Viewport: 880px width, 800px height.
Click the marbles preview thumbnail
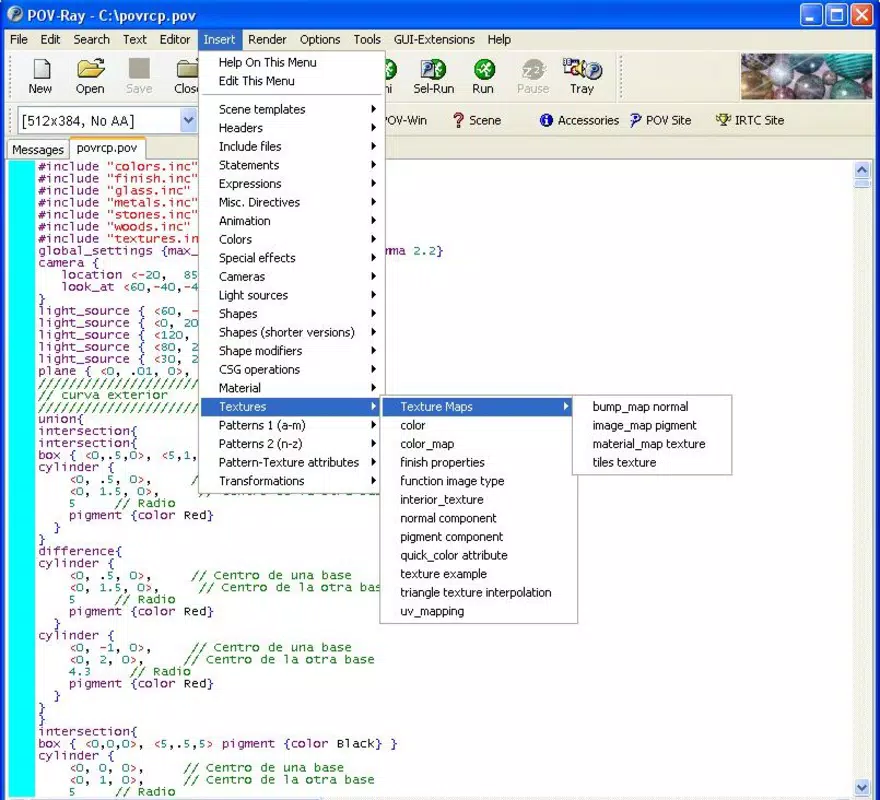806,76
